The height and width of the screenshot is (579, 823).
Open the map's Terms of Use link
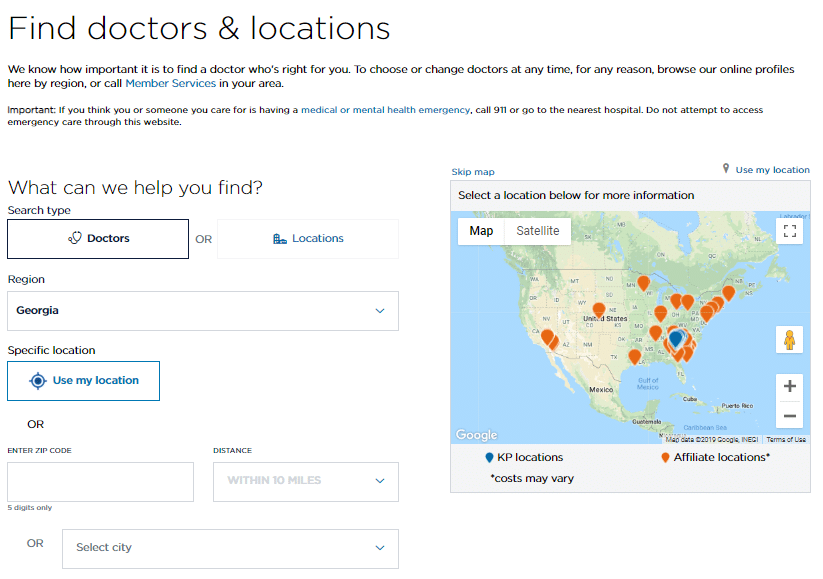coord(786,439)
